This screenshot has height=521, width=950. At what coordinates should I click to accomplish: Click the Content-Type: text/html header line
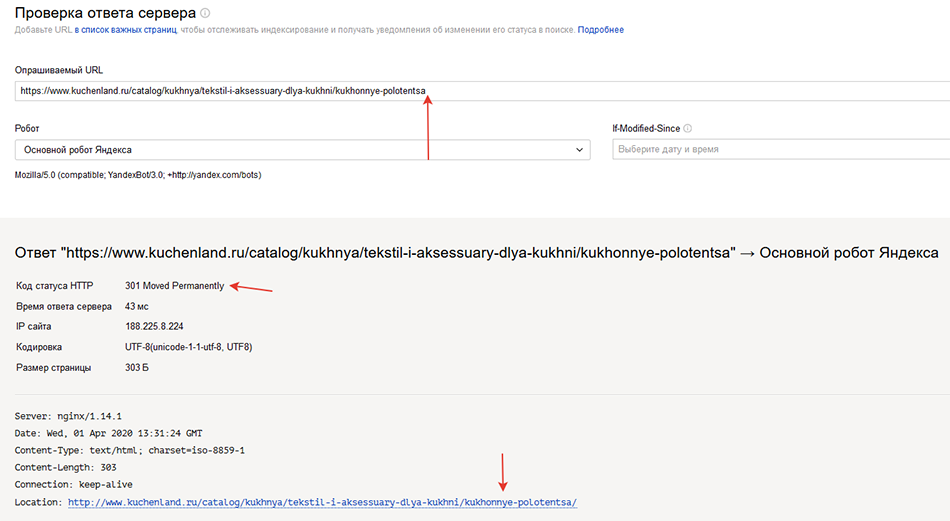click(130, 450)
